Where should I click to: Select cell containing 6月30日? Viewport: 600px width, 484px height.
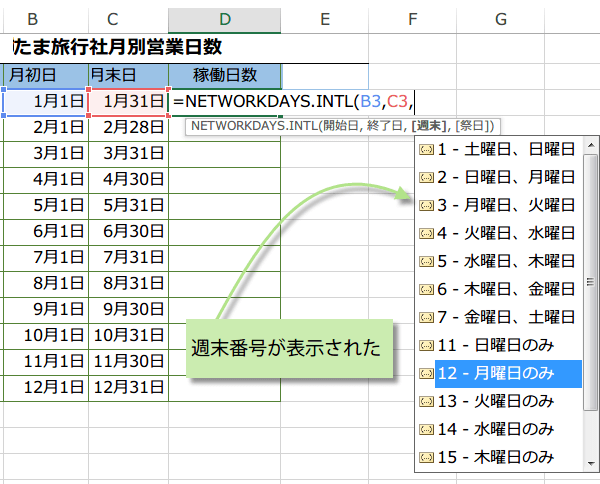(x=128, y=231)
